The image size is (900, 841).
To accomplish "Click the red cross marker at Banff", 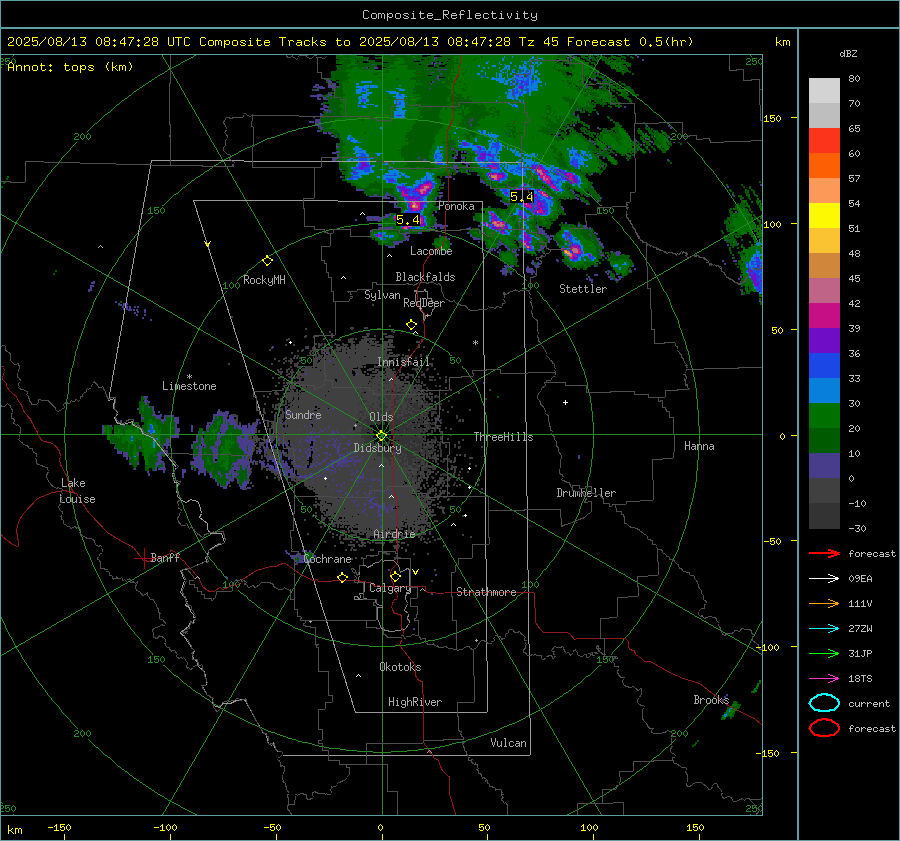I will pos(143,558).
